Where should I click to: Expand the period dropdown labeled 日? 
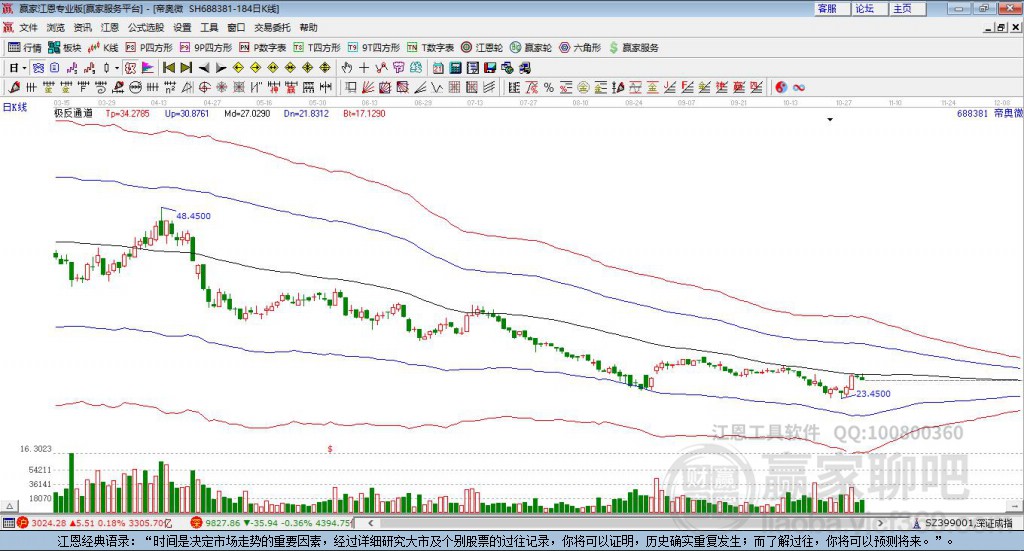[15, 68]
